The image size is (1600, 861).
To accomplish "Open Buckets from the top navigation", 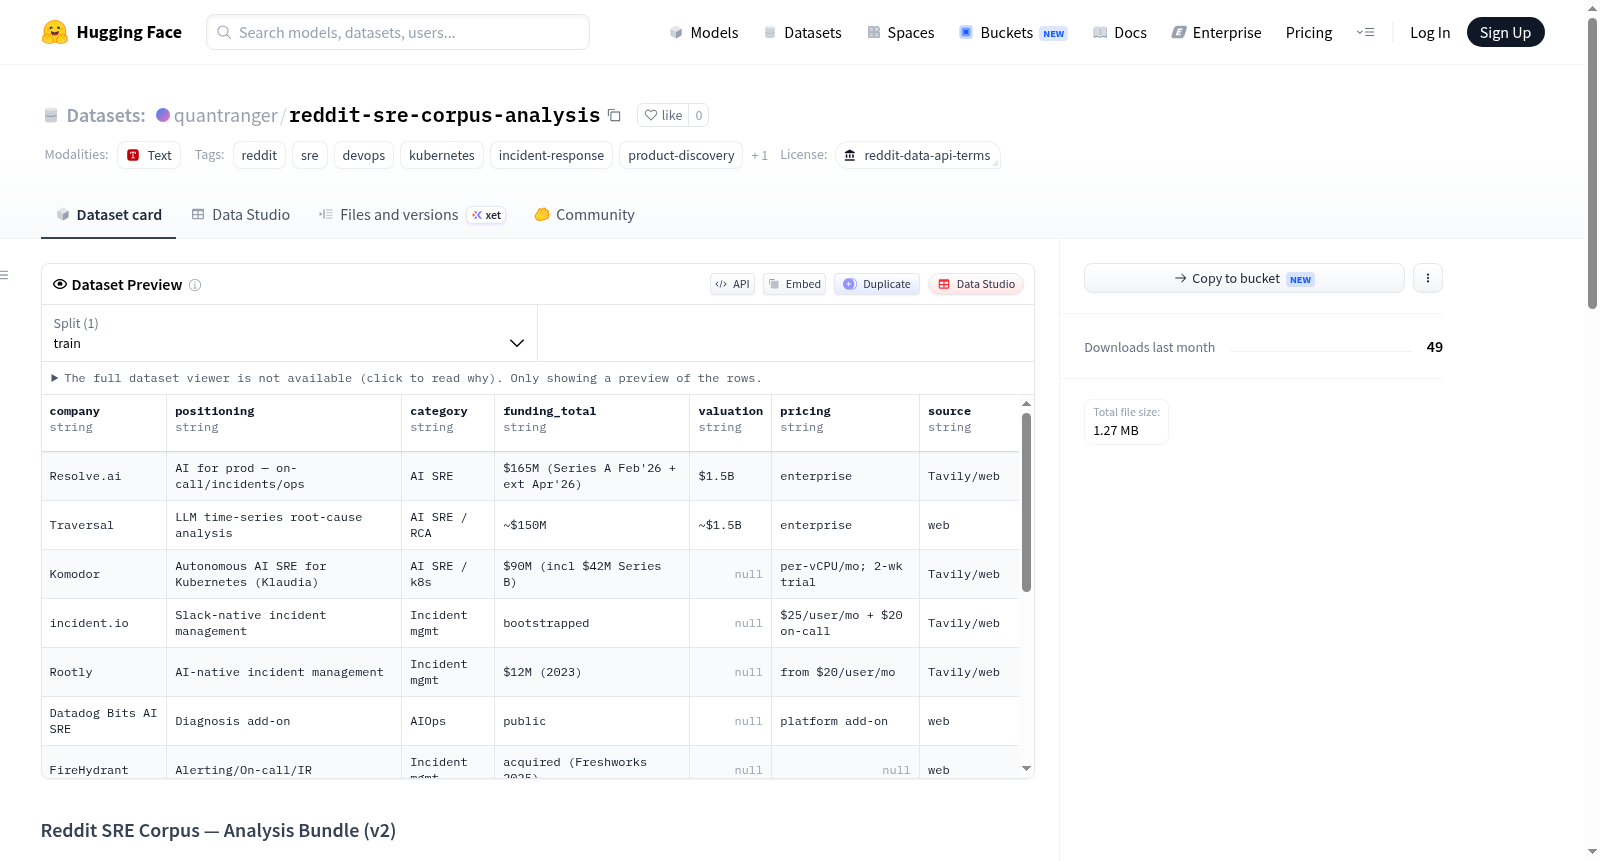I will point(1013,32).
